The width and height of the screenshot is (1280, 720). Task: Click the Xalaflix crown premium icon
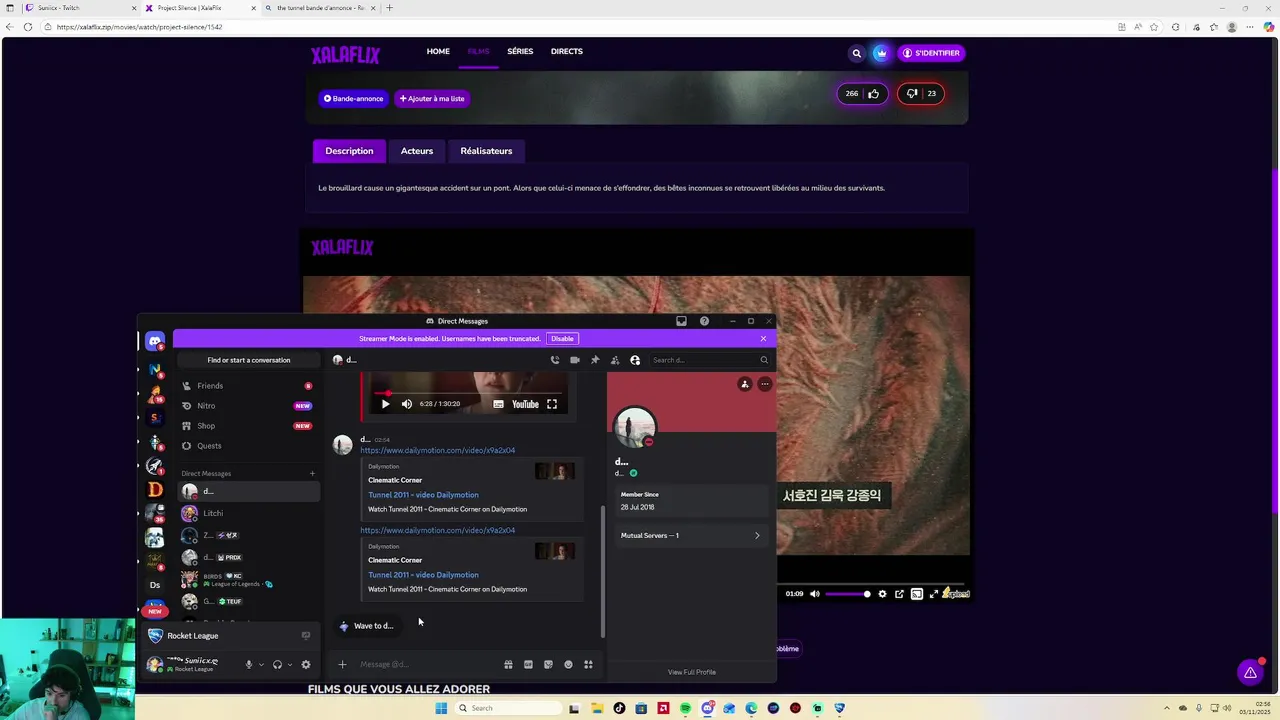coord(880,53)
